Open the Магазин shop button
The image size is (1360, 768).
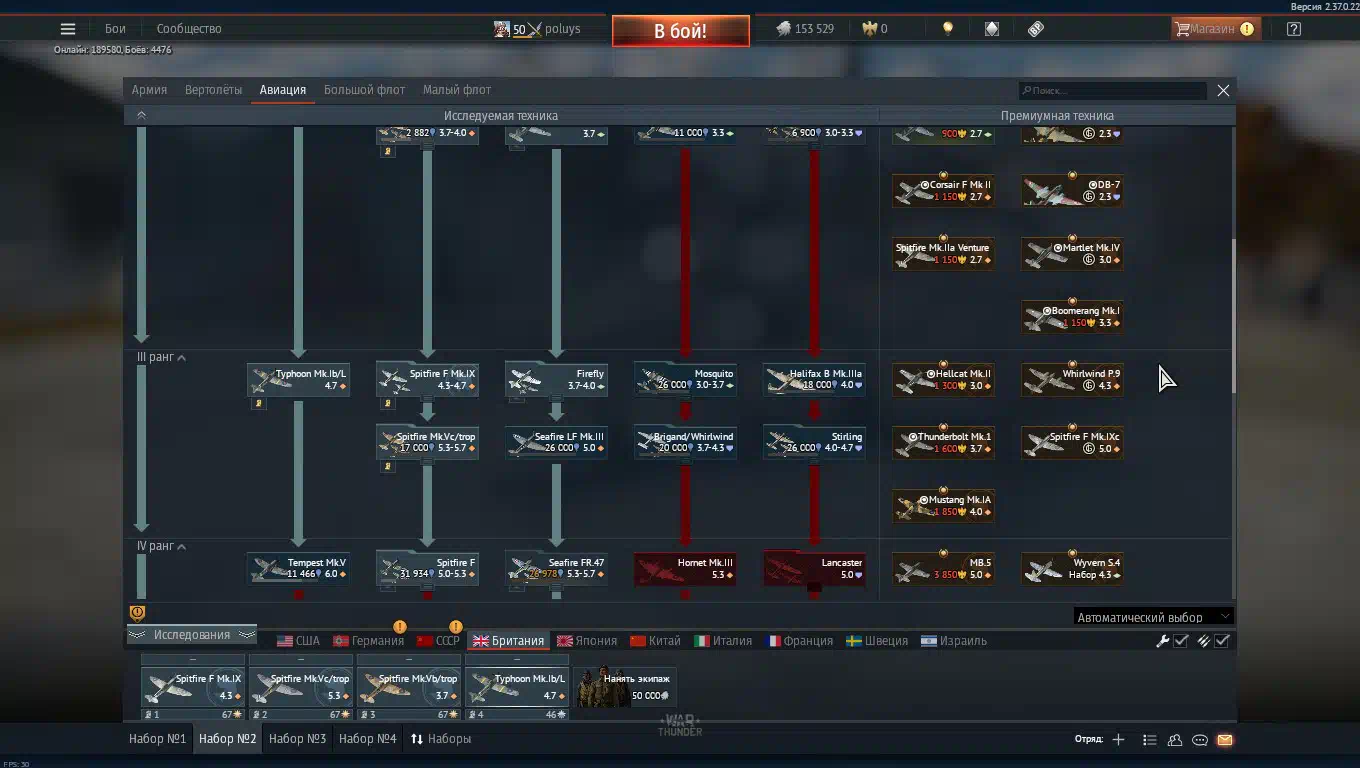[x=1214, y=29]
